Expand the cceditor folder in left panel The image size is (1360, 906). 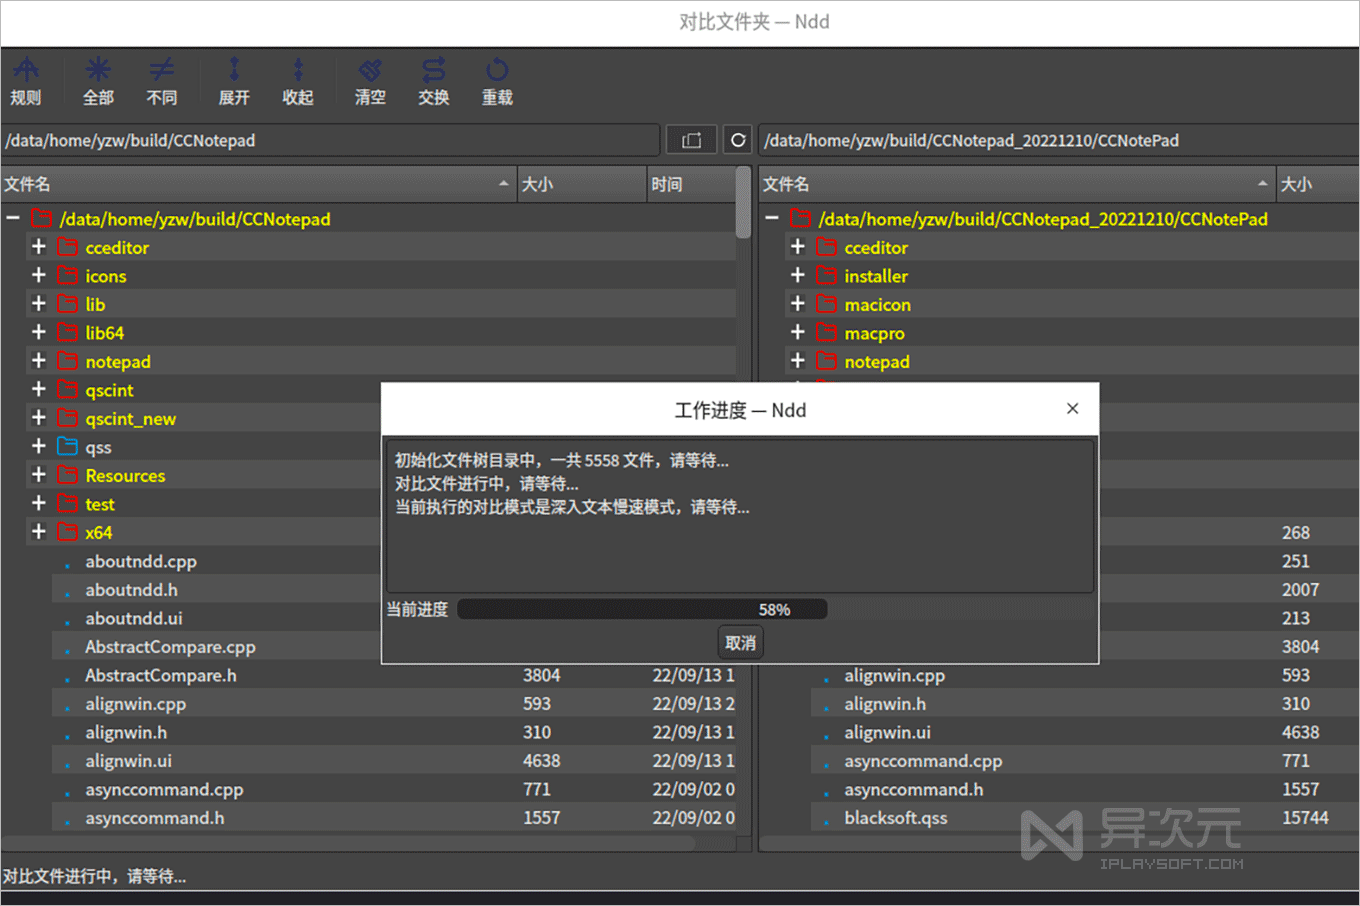tap(37, 247)
